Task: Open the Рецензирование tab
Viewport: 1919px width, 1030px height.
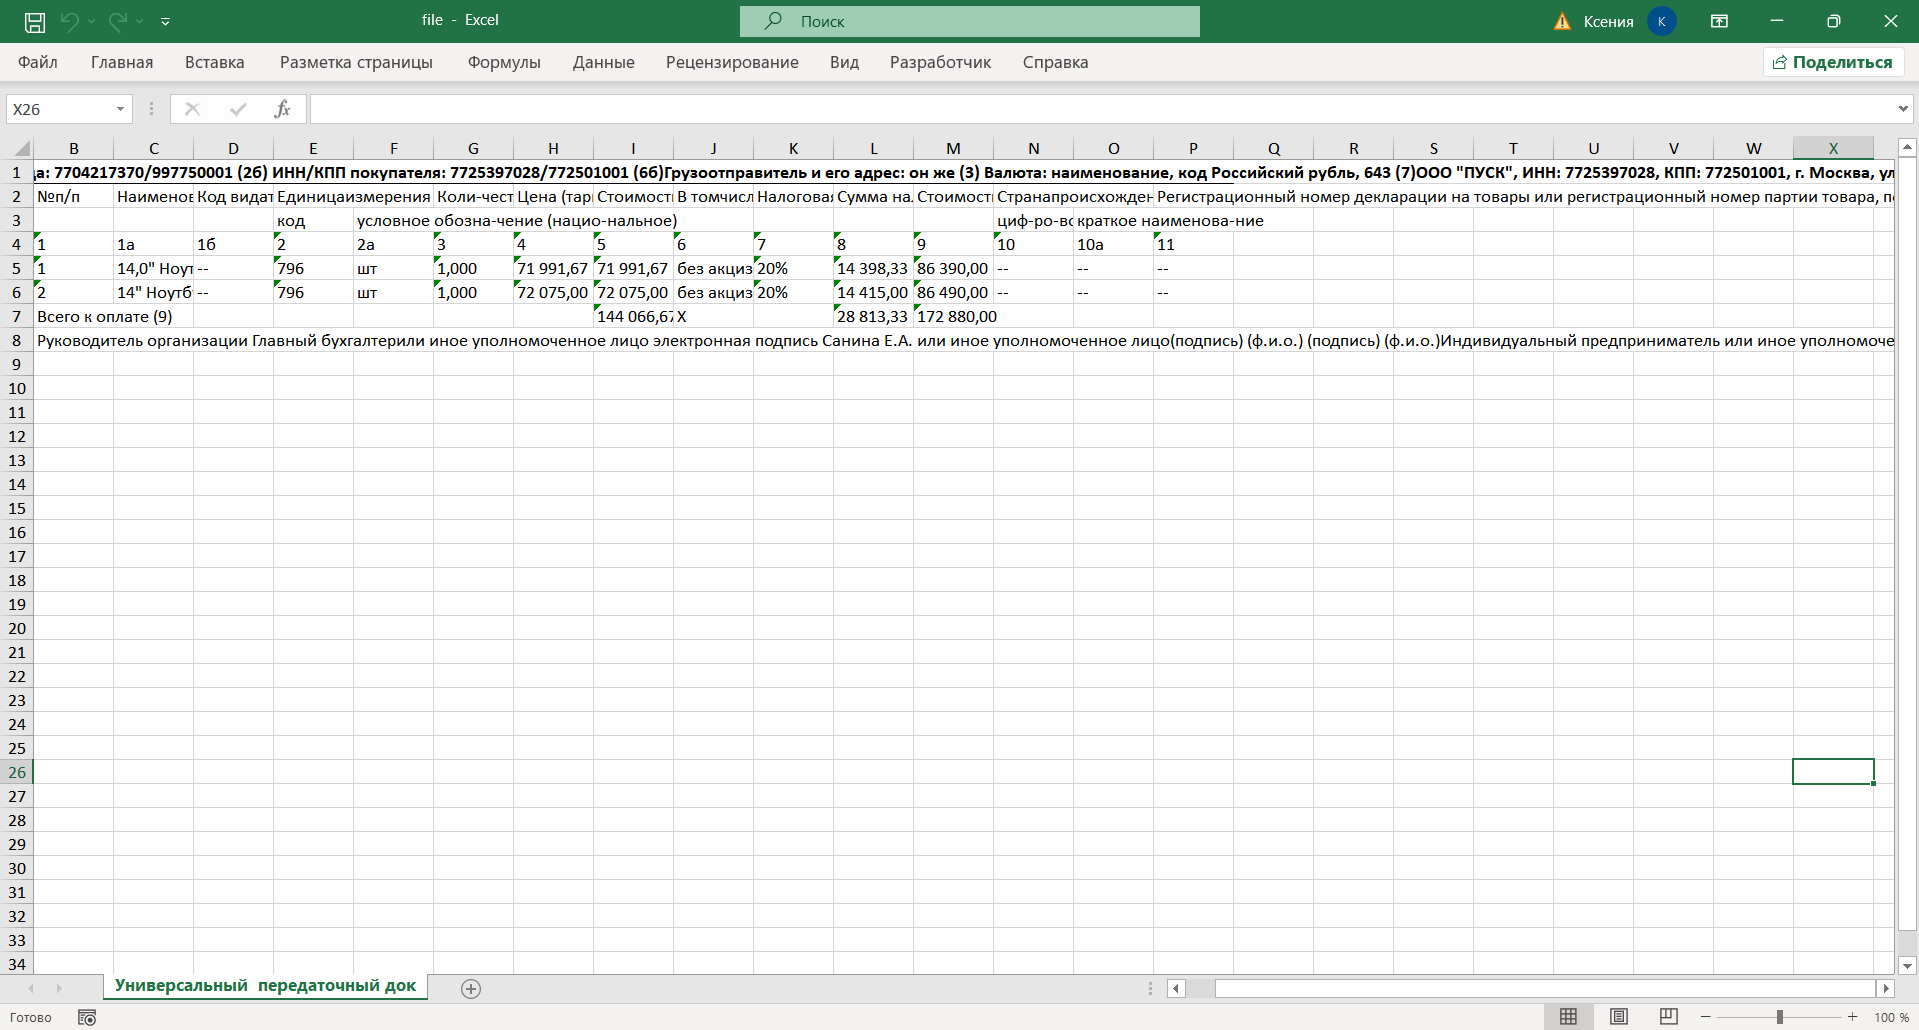Action: click(732, 62)
